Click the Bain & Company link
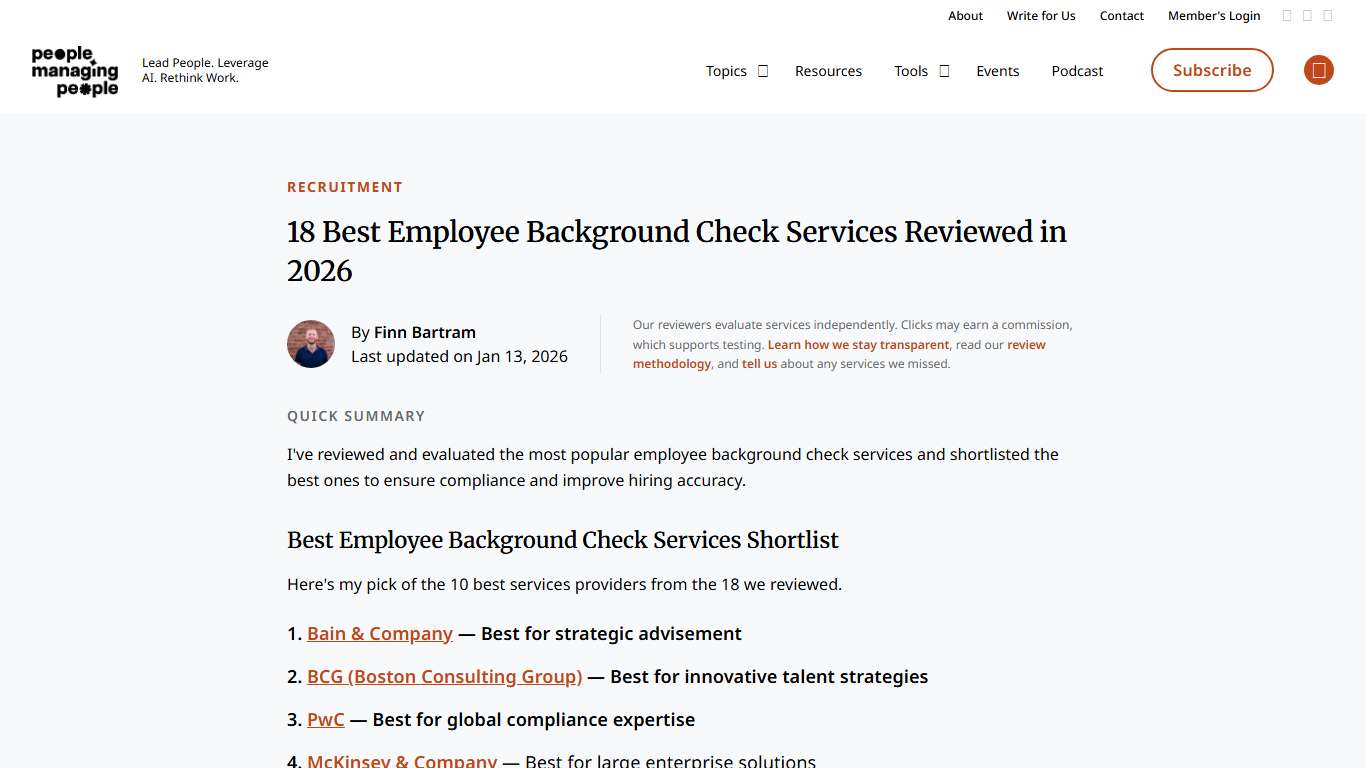This screenshot has width=1366, height=768. (x=380, y=633)
